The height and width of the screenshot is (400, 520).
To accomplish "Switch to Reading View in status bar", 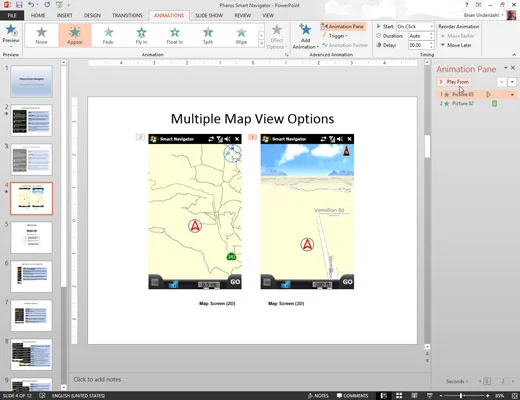I will pos(414,395).
